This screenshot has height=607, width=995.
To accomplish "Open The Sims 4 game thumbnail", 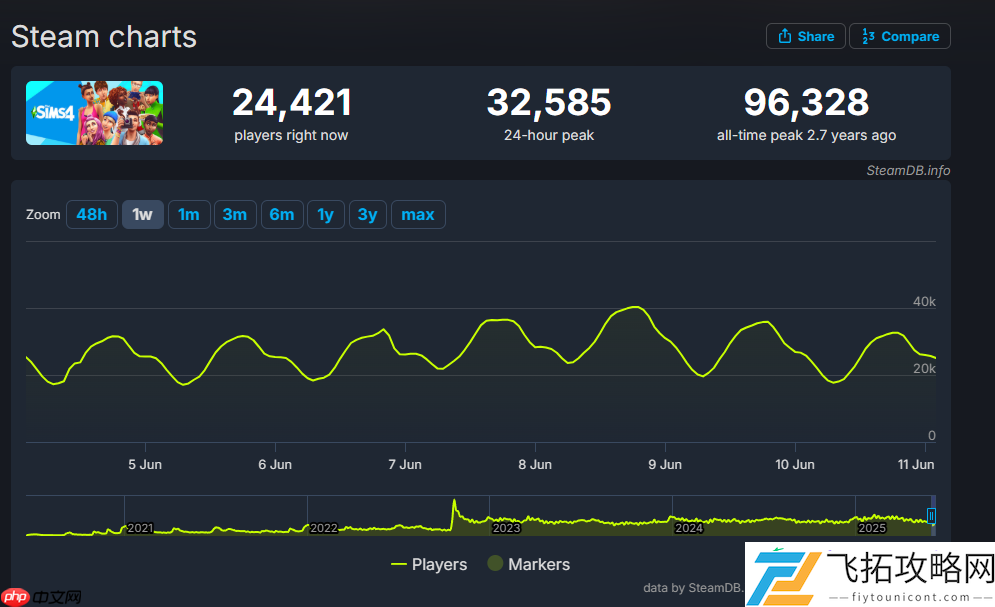I will tap(95, 113).
